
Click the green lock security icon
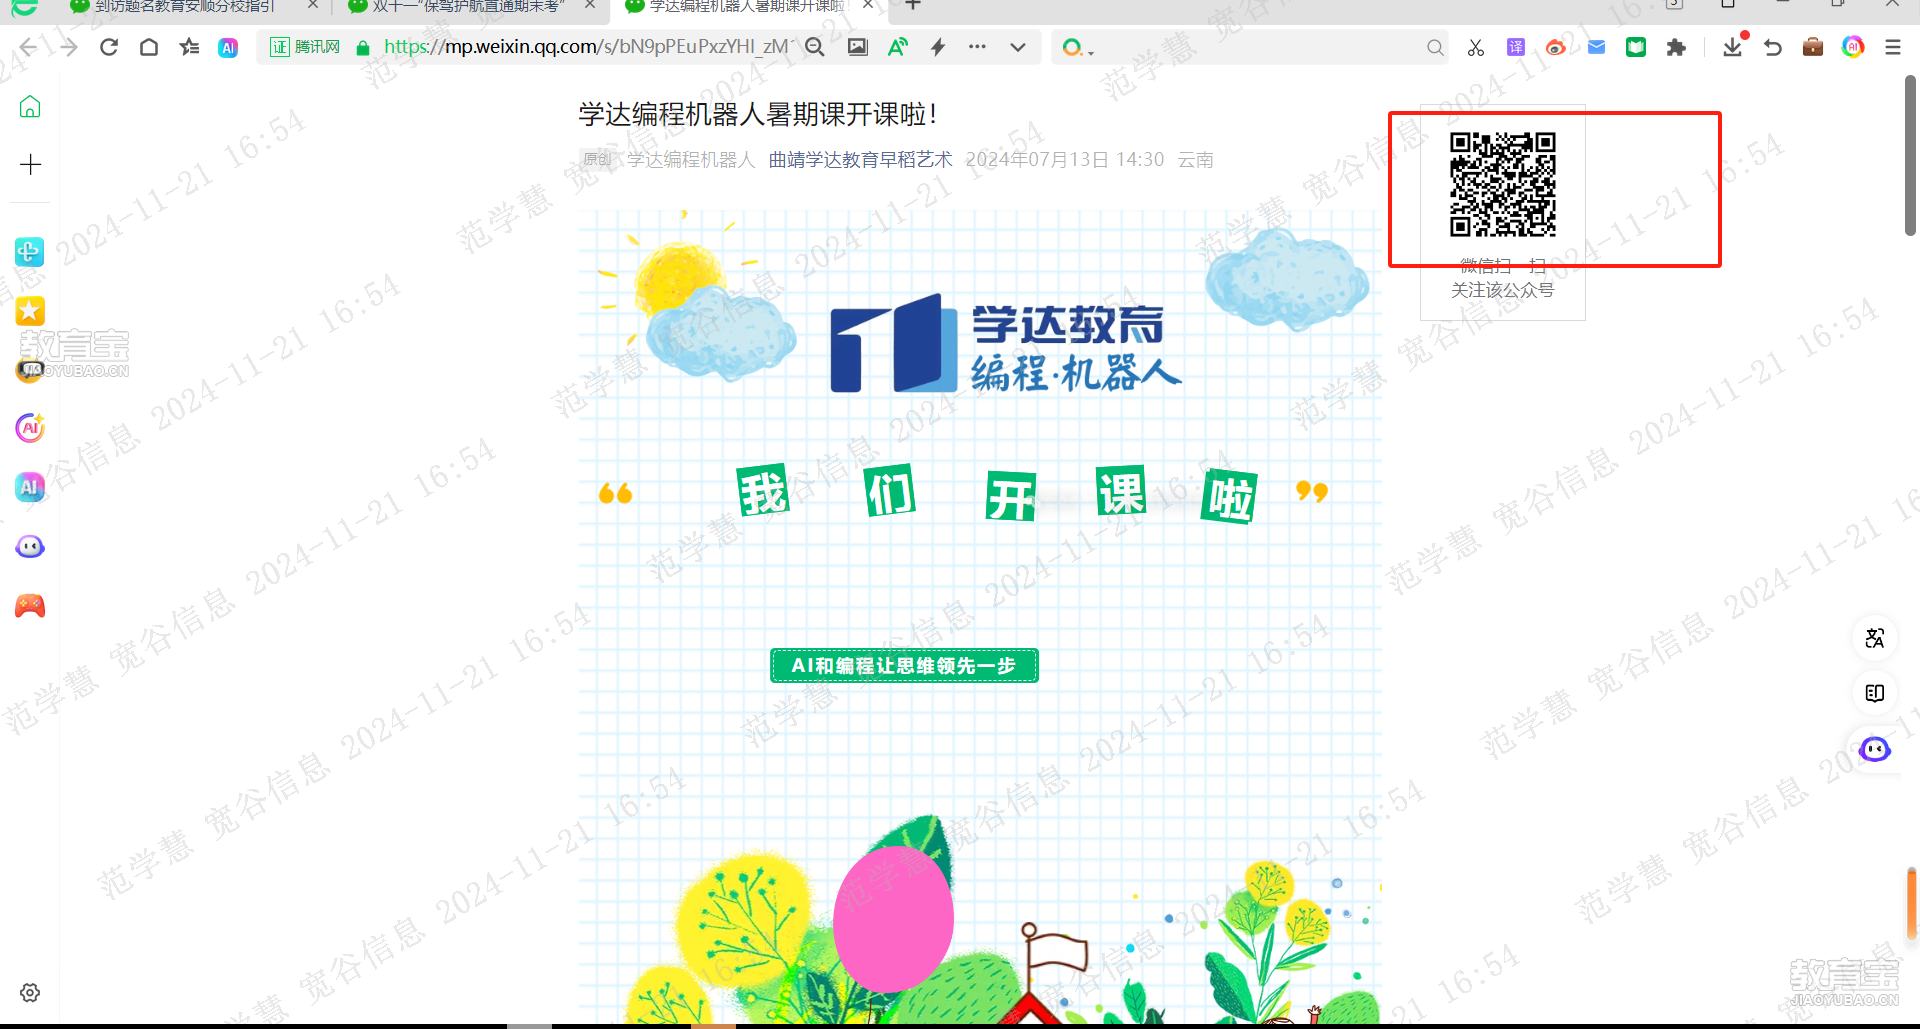click(x=363, y=47)
